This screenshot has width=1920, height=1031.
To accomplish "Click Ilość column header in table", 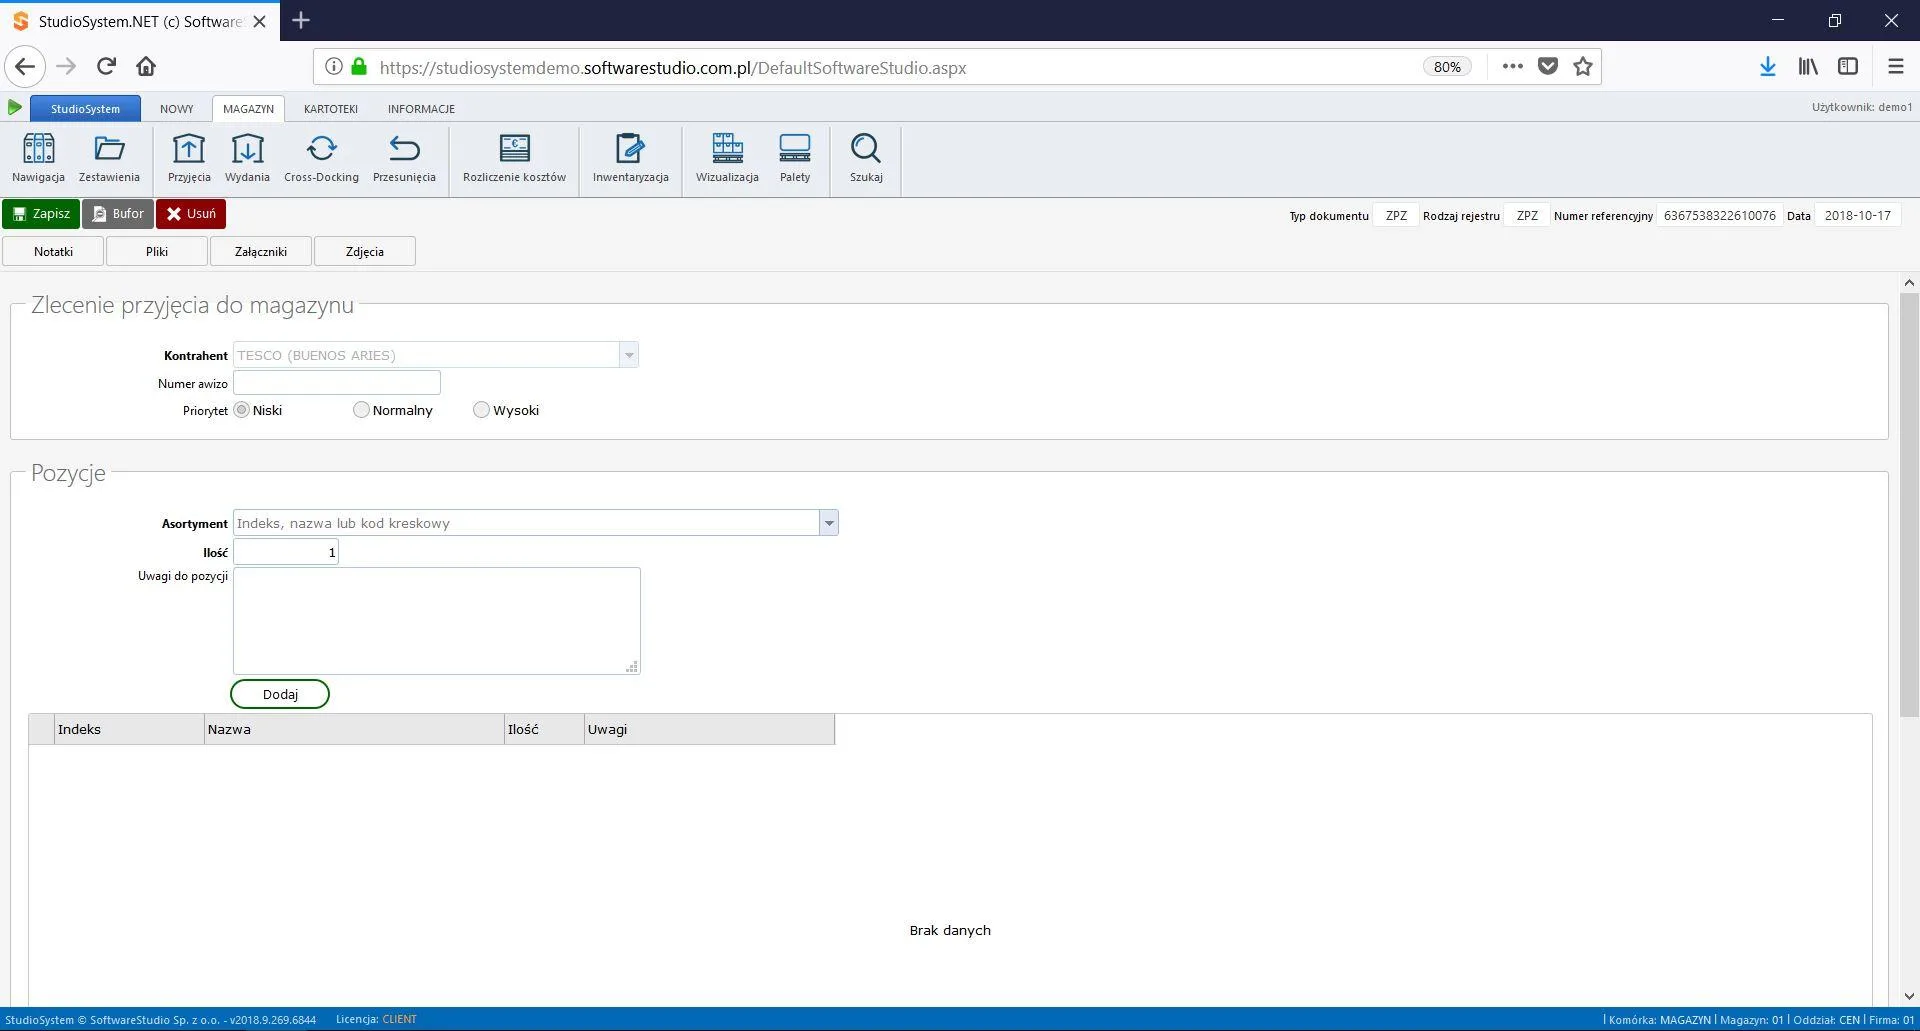I will pos(544,729).
